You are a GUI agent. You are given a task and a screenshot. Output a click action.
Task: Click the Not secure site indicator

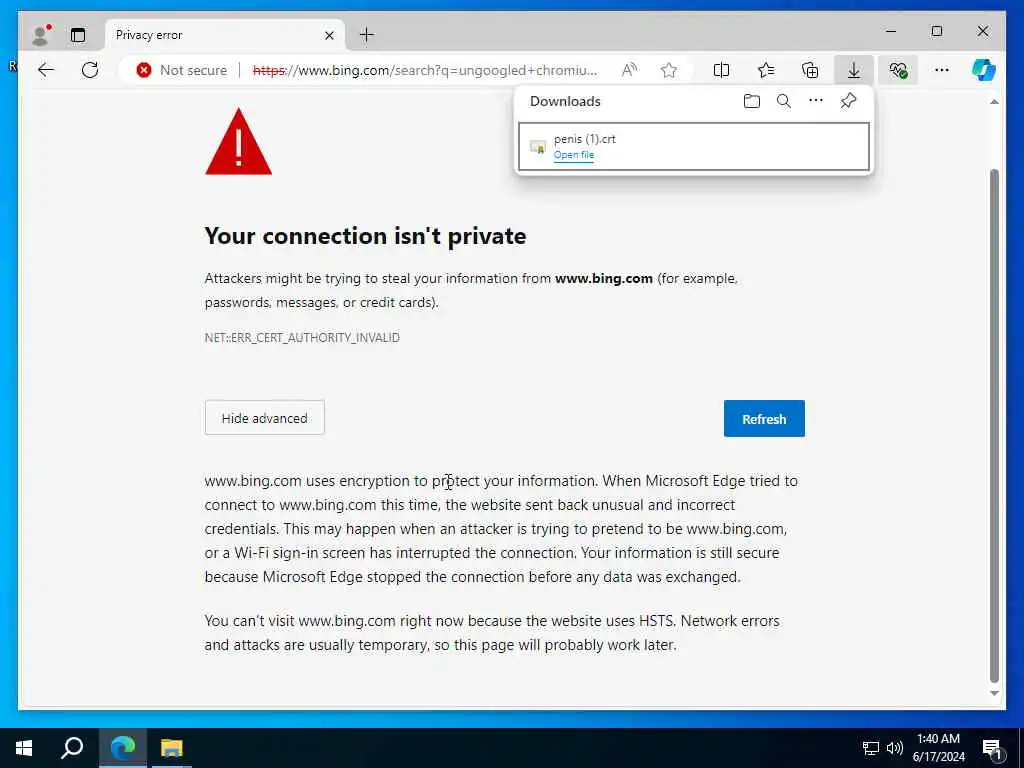(x=182, y=70)
